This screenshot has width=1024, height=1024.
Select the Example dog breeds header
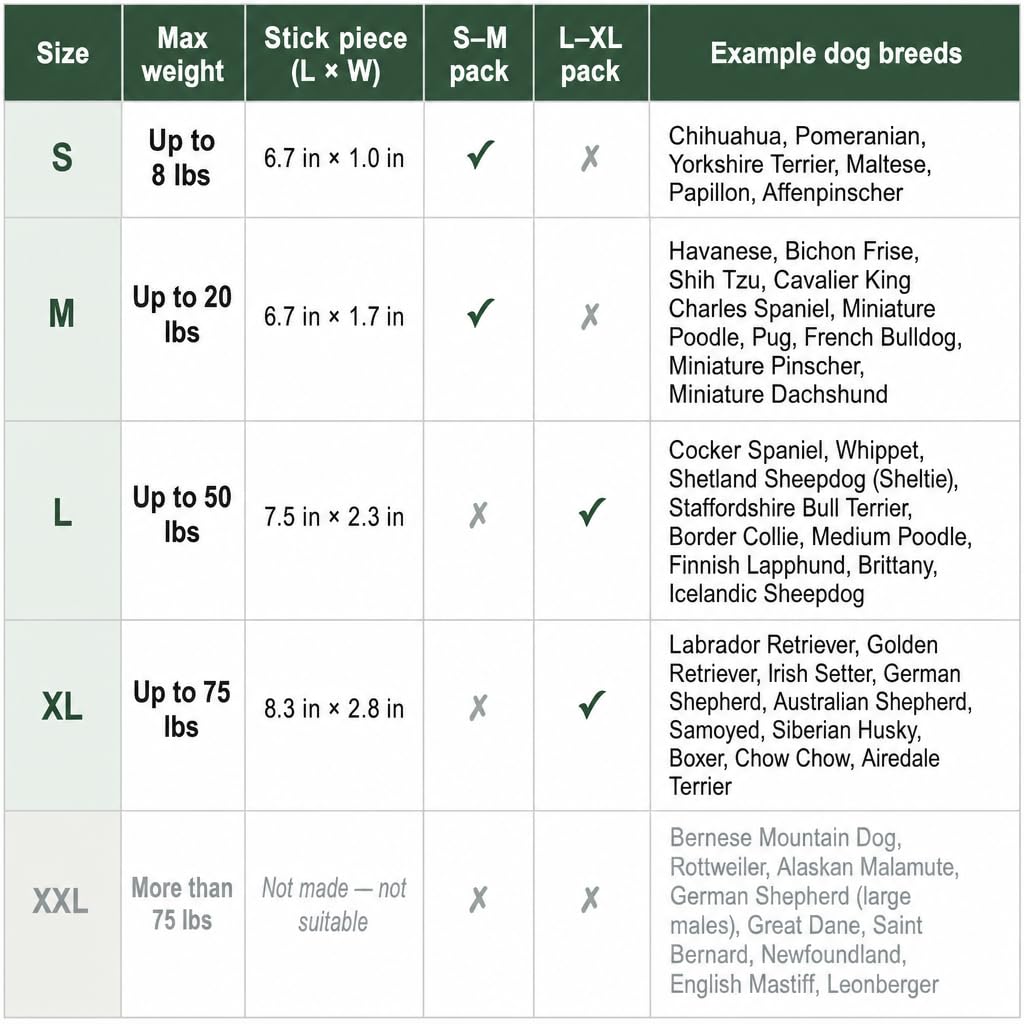pyautogui.click(x=835, y=53)
